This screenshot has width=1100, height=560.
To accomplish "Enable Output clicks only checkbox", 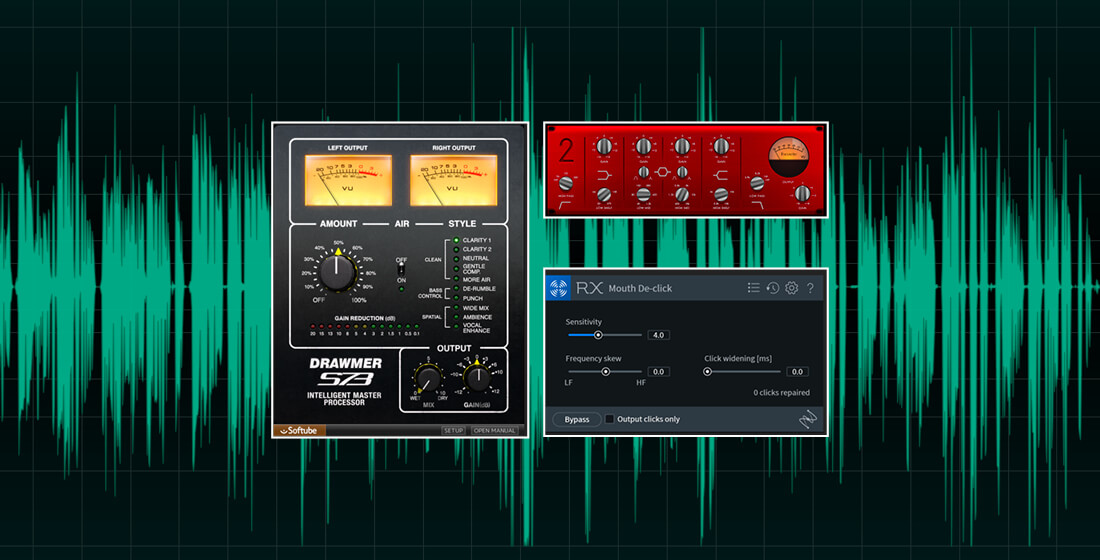I will pos(610,419).
